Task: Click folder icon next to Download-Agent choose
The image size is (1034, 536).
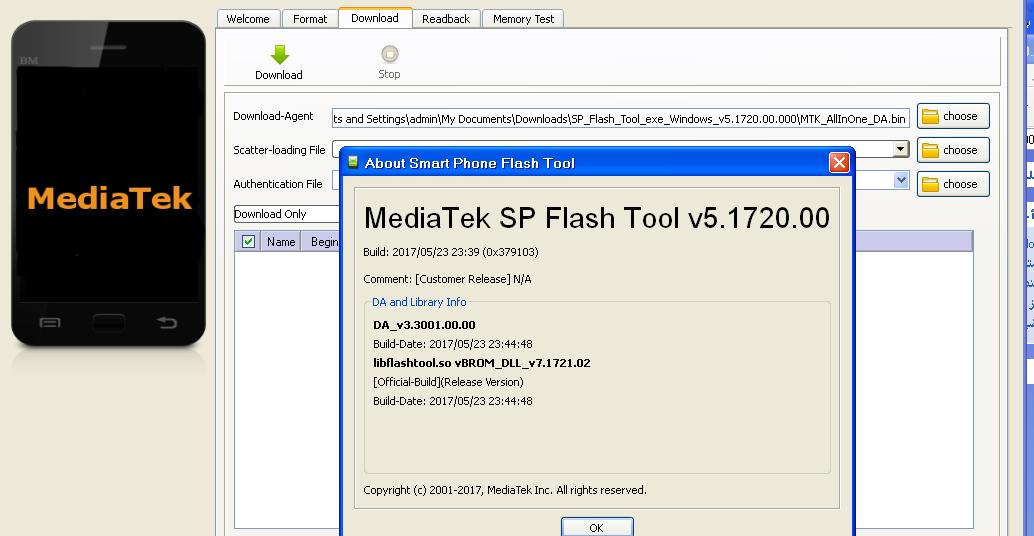Action: (930, 117)
